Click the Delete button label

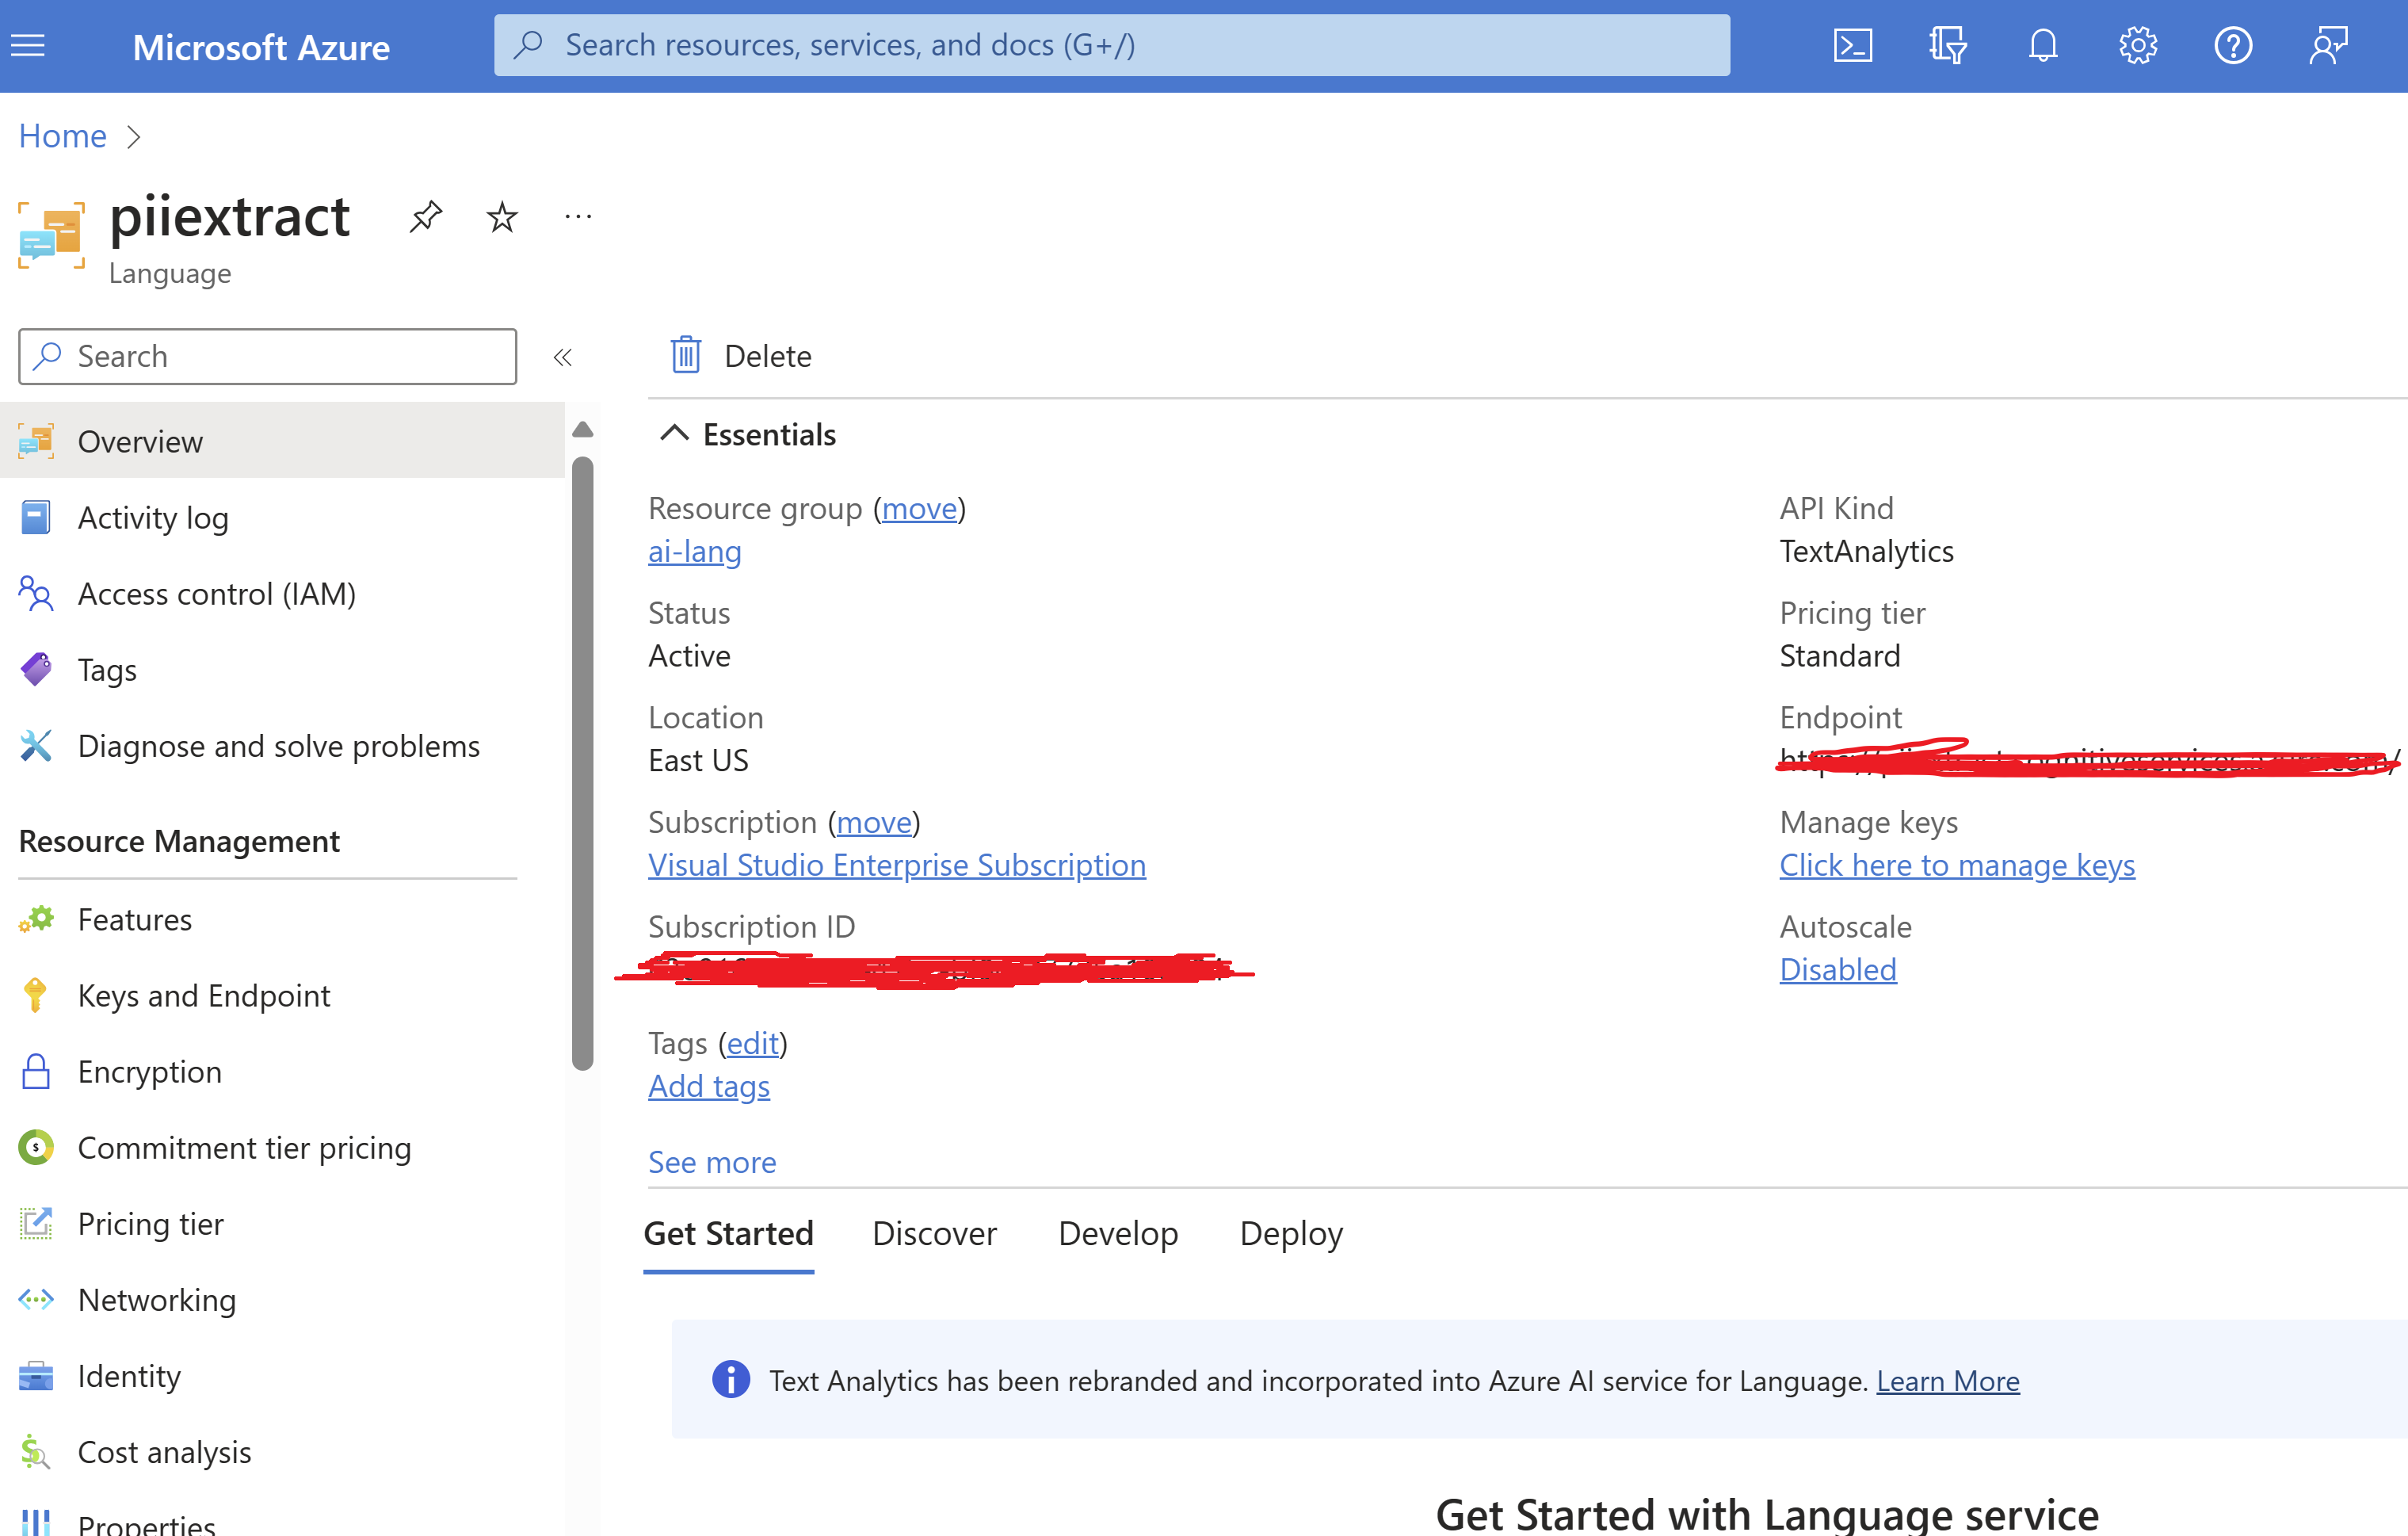coord(767,356)
